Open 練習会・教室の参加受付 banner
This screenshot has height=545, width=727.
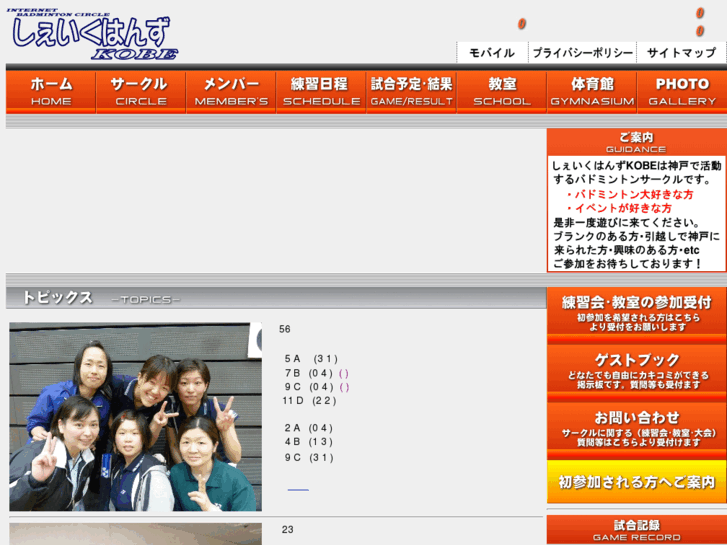point(636,315)
